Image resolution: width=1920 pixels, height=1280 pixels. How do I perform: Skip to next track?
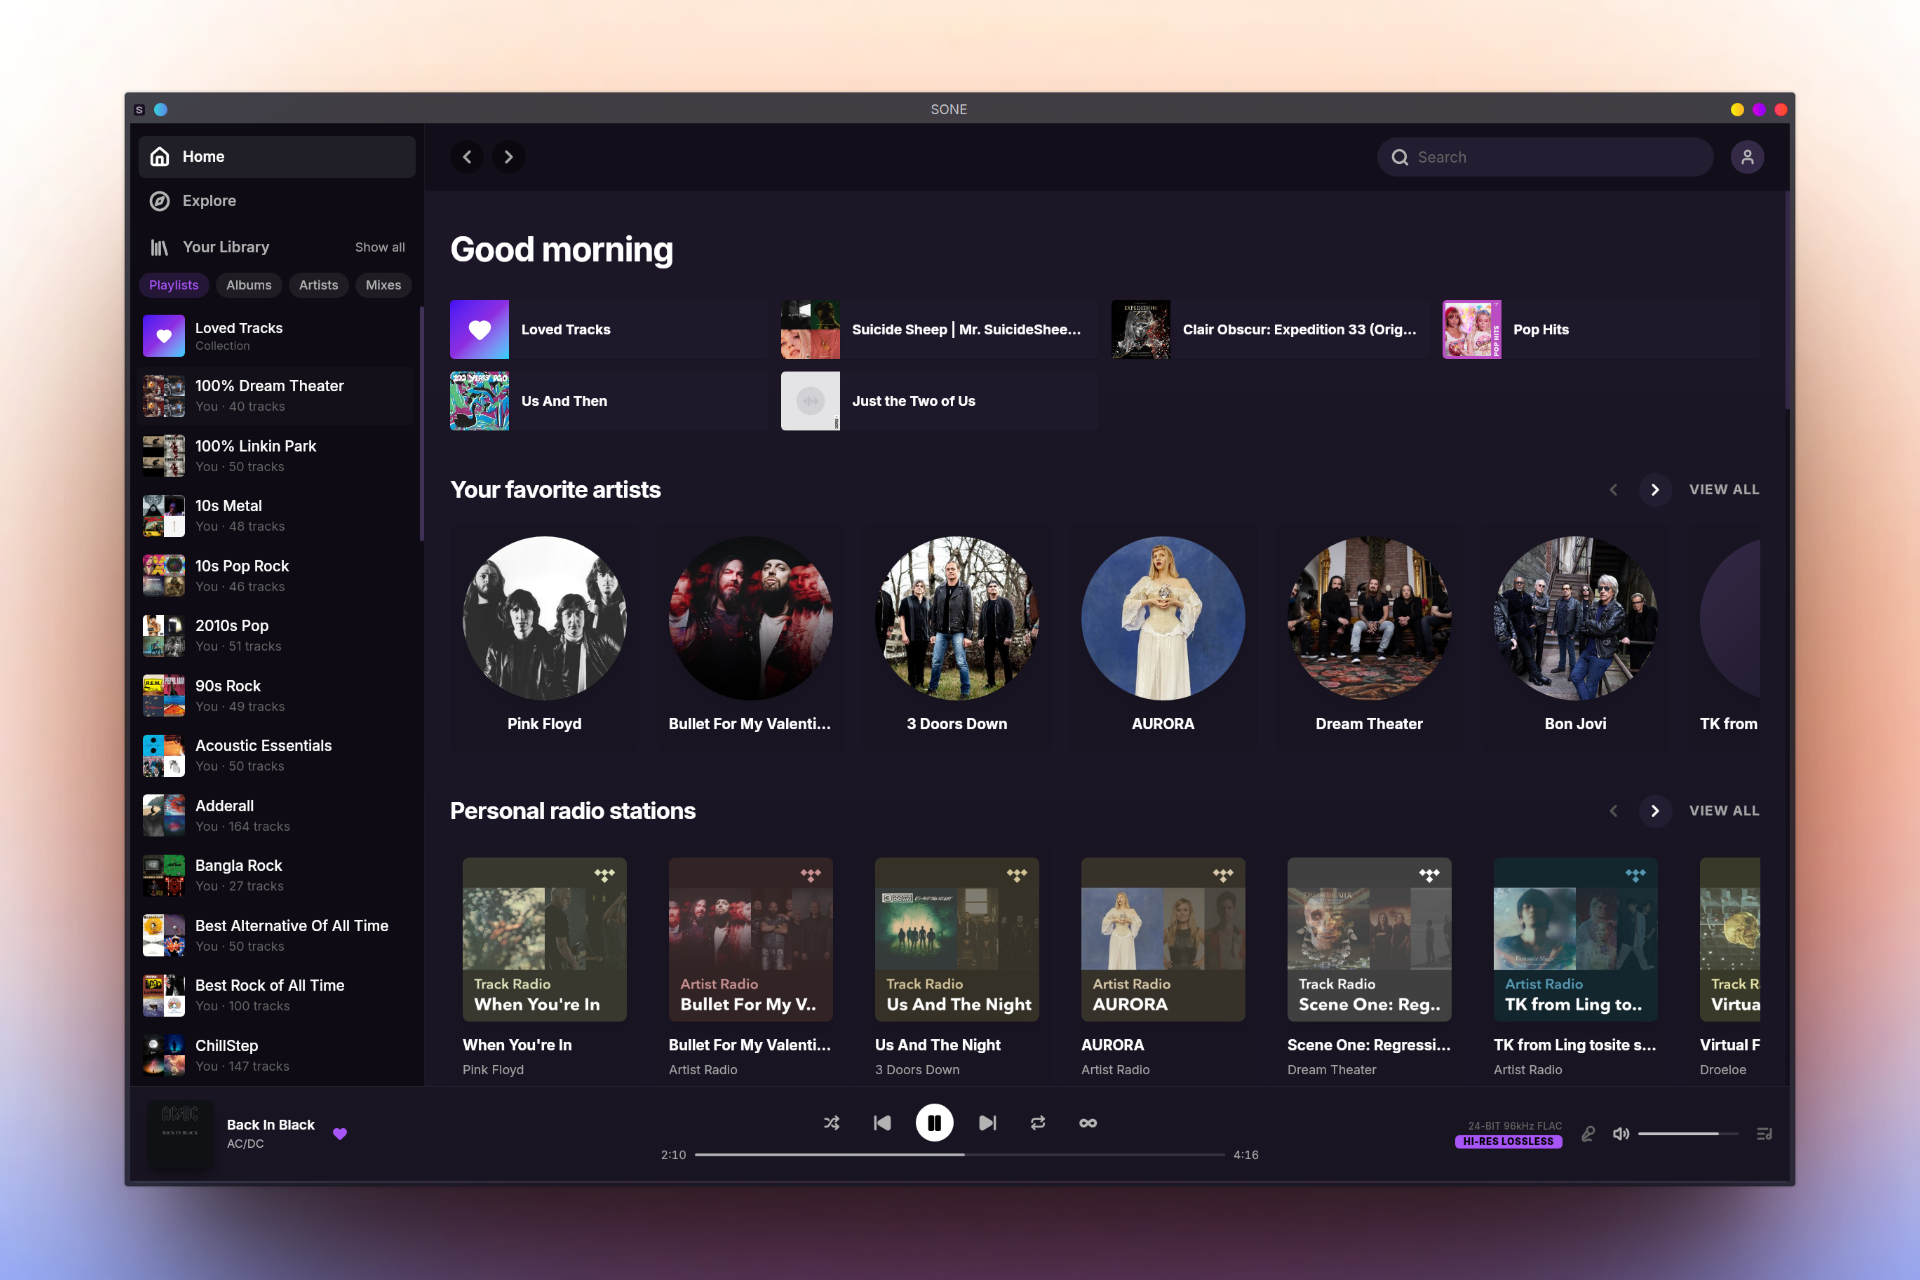point(987,1123)
